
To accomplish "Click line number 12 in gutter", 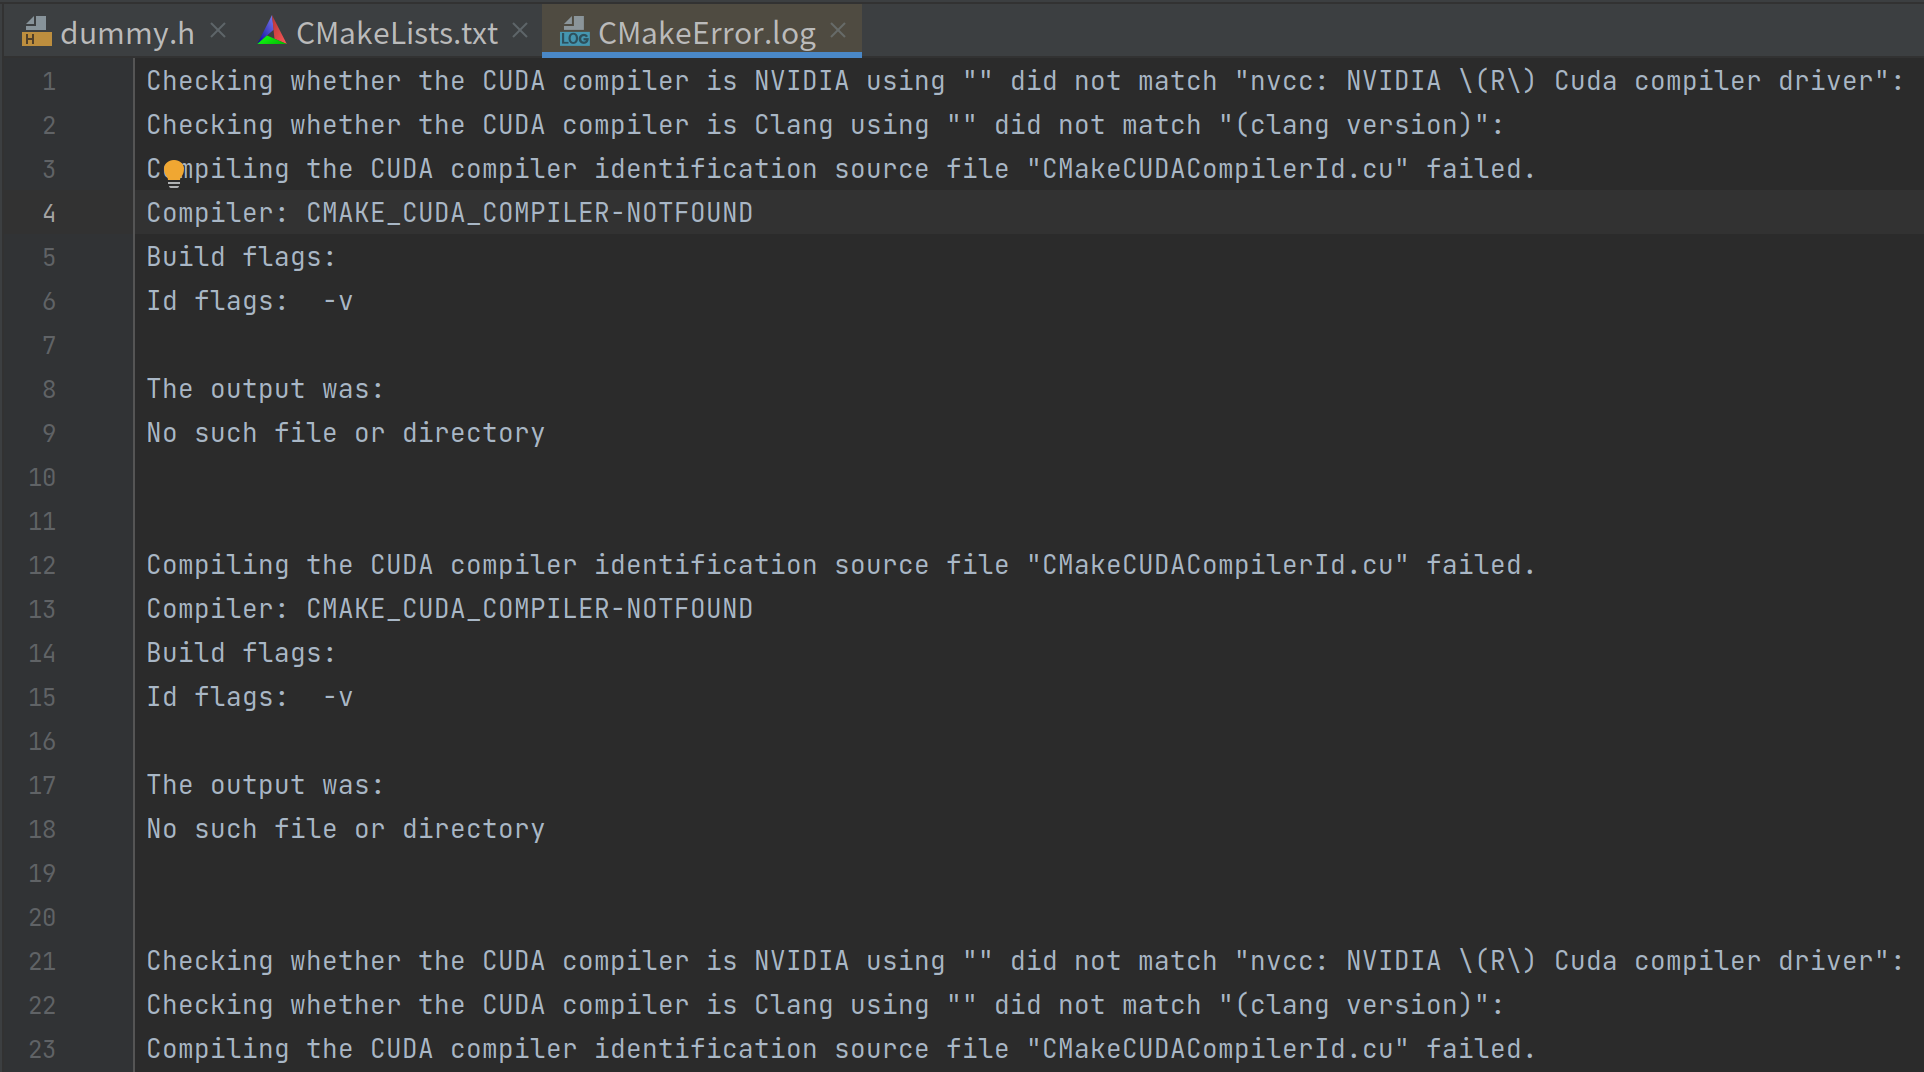I will 42,565.
